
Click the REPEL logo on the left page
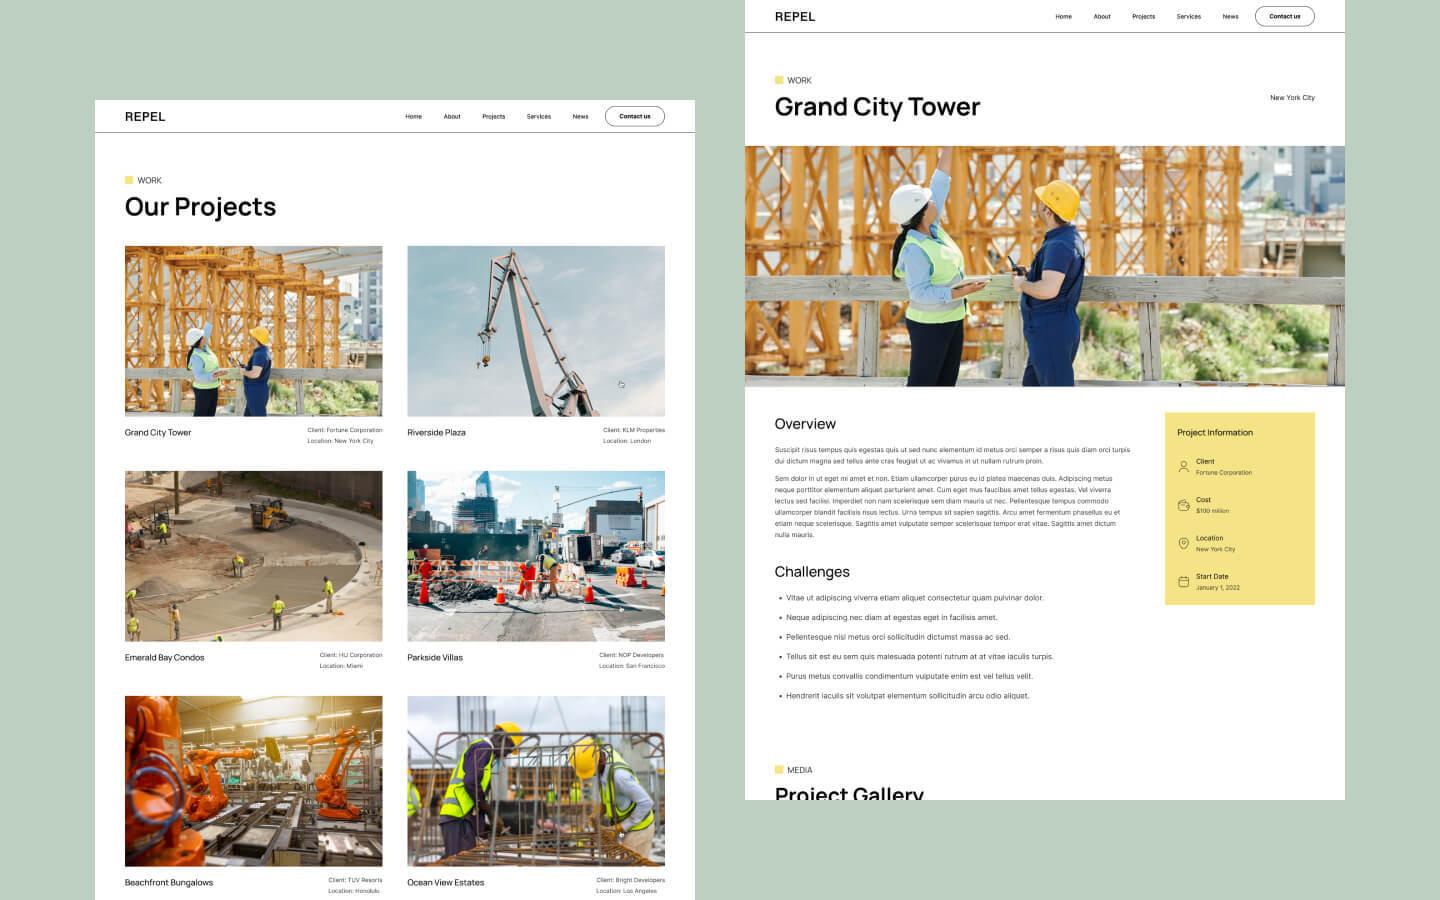[145, 116]
